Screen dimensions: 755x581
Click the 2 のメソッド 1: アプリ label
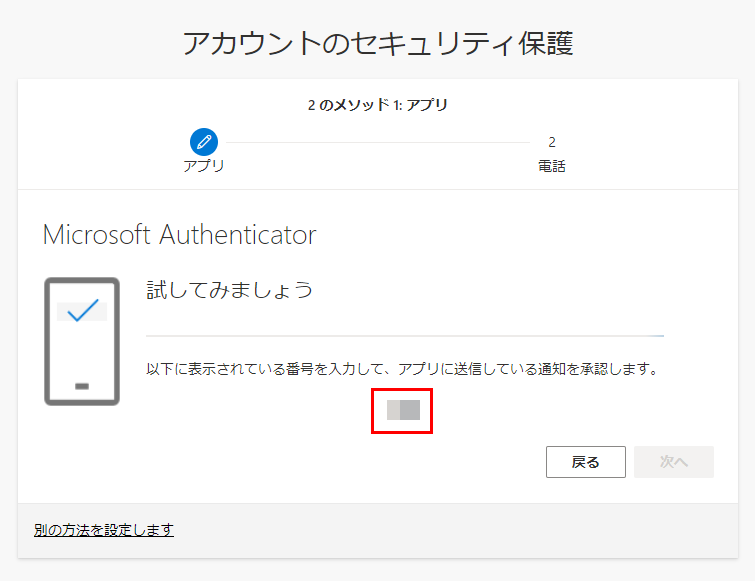(378, 104)
